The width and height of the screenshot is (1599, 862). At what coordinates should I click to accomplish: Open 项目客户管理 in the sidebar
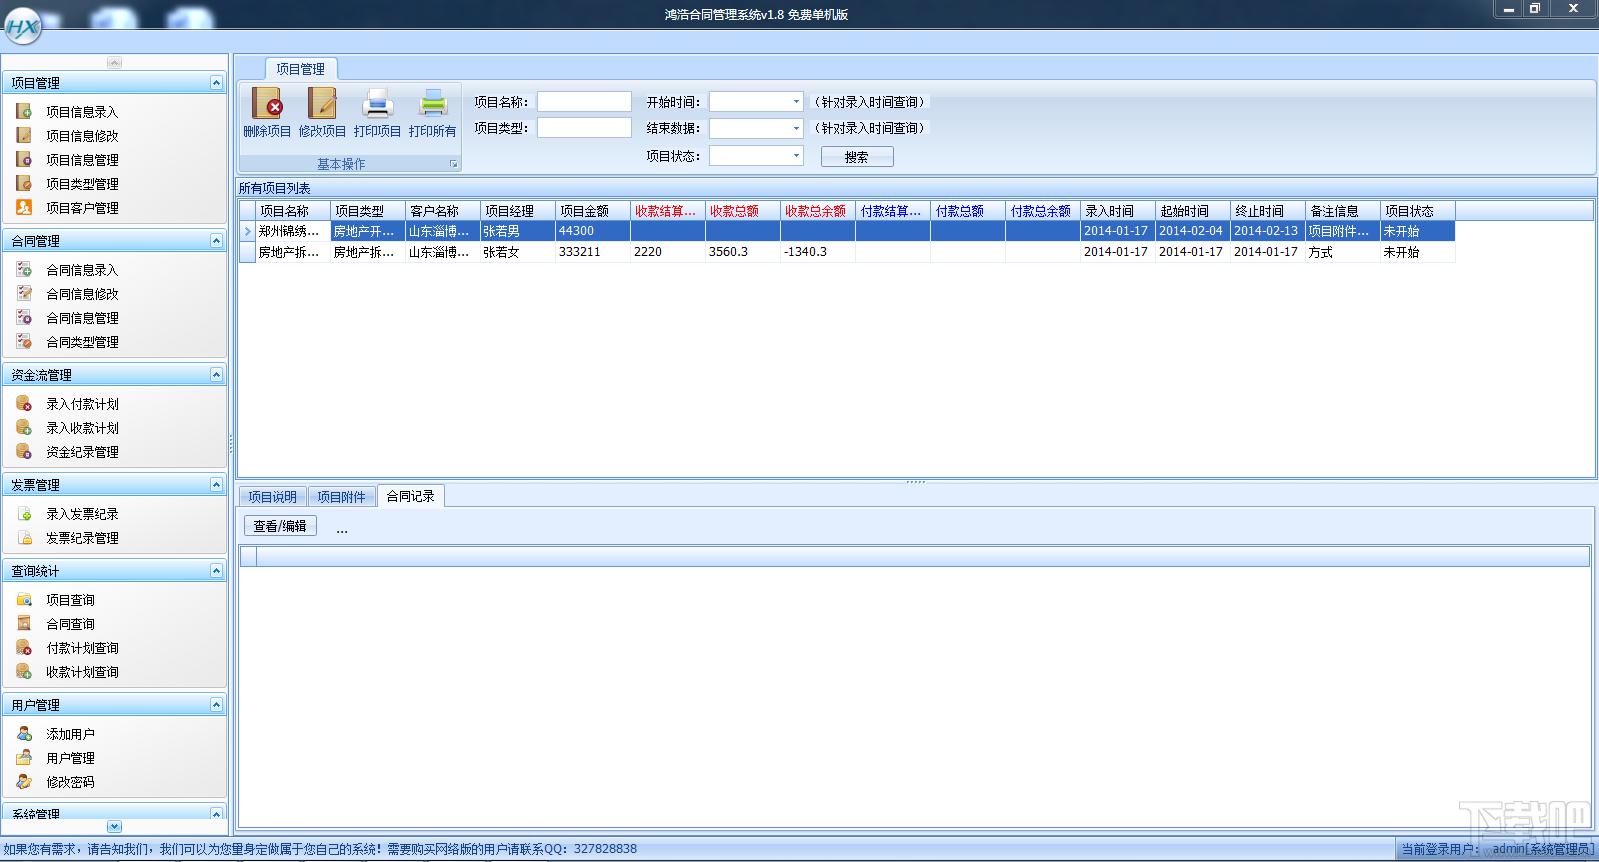[82, 208]
